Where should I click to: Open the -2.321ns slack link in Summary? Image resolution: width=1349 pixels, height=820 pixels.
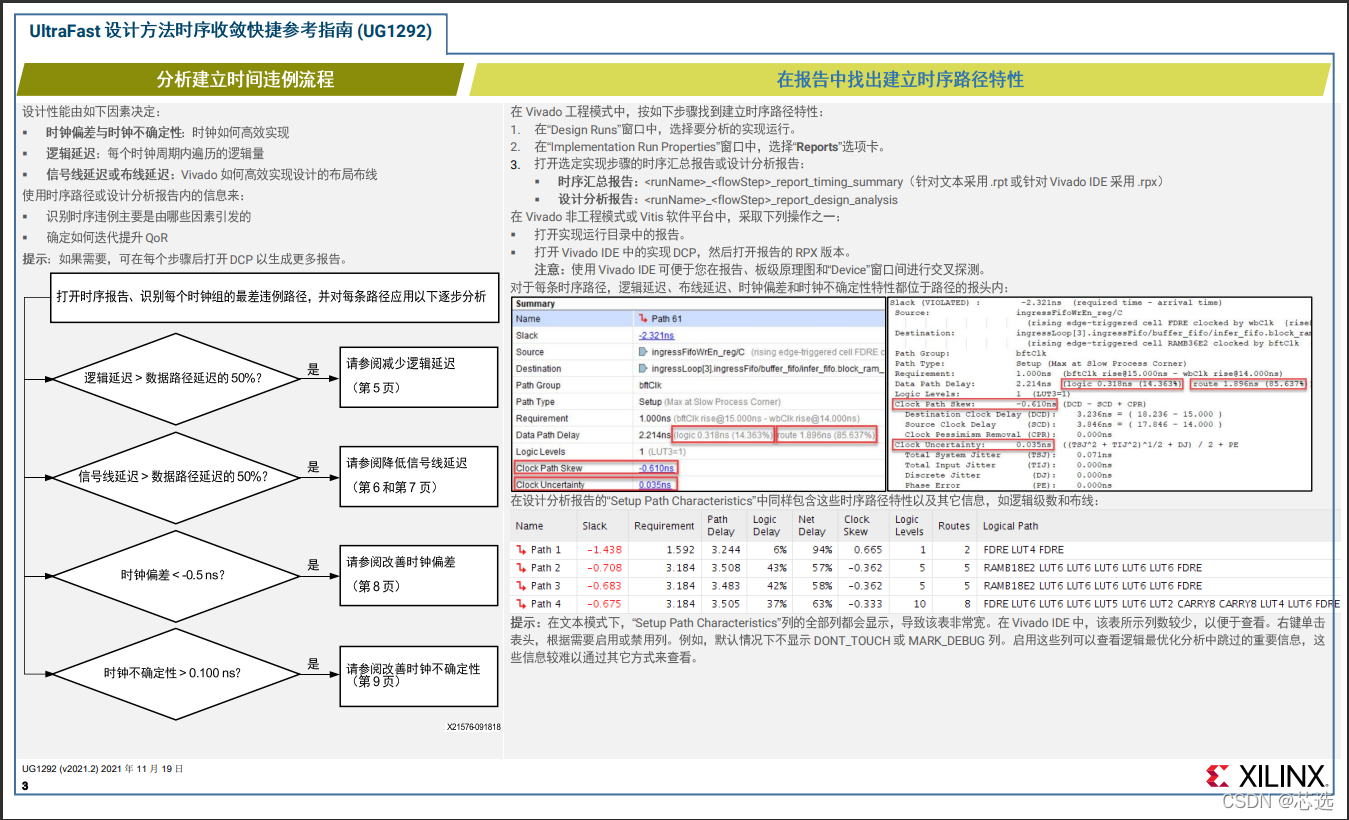tap(656, 336)
